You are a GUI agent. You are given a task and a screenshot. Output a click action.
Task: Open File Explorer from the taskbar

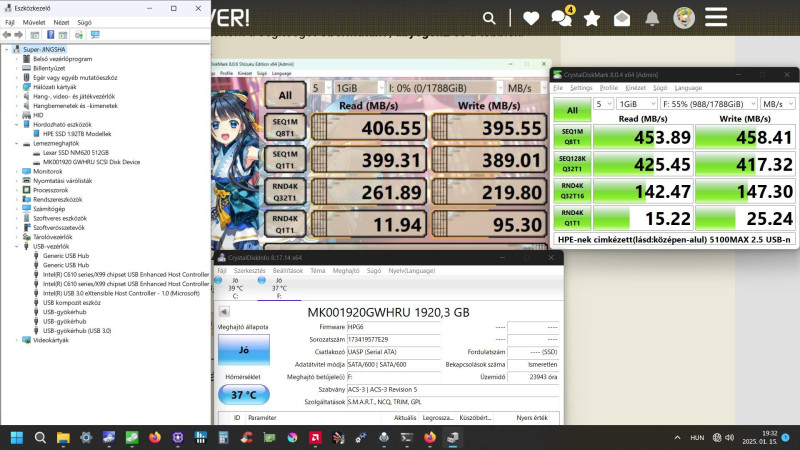point(63,438)
